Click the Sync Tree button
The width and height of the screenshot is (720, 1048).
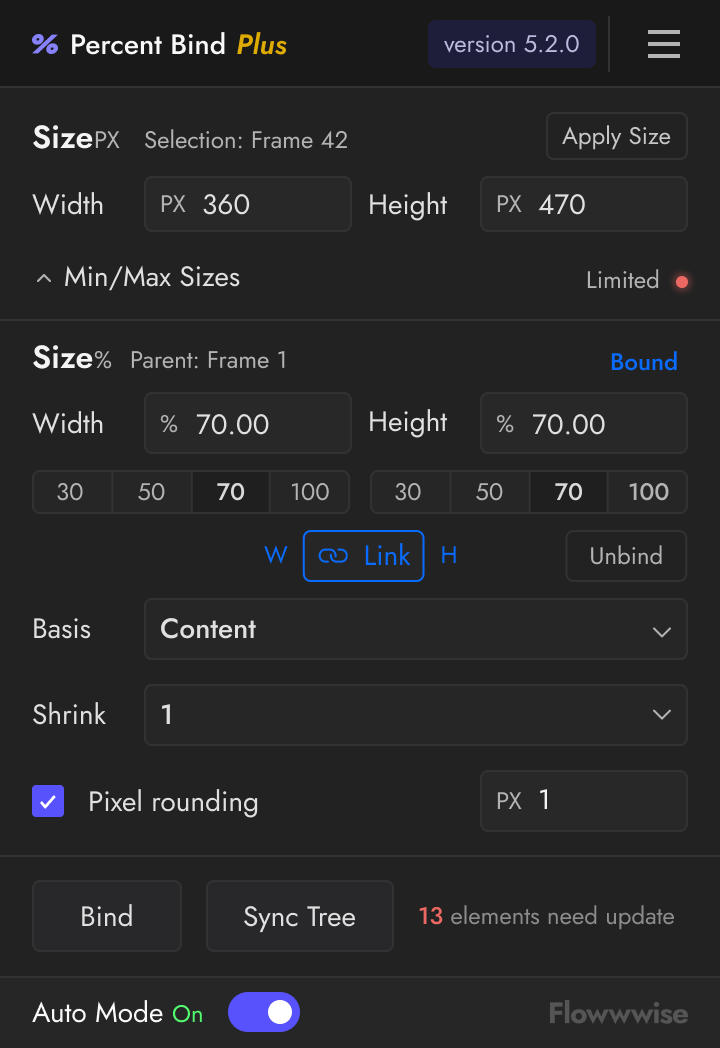point(299,916)
